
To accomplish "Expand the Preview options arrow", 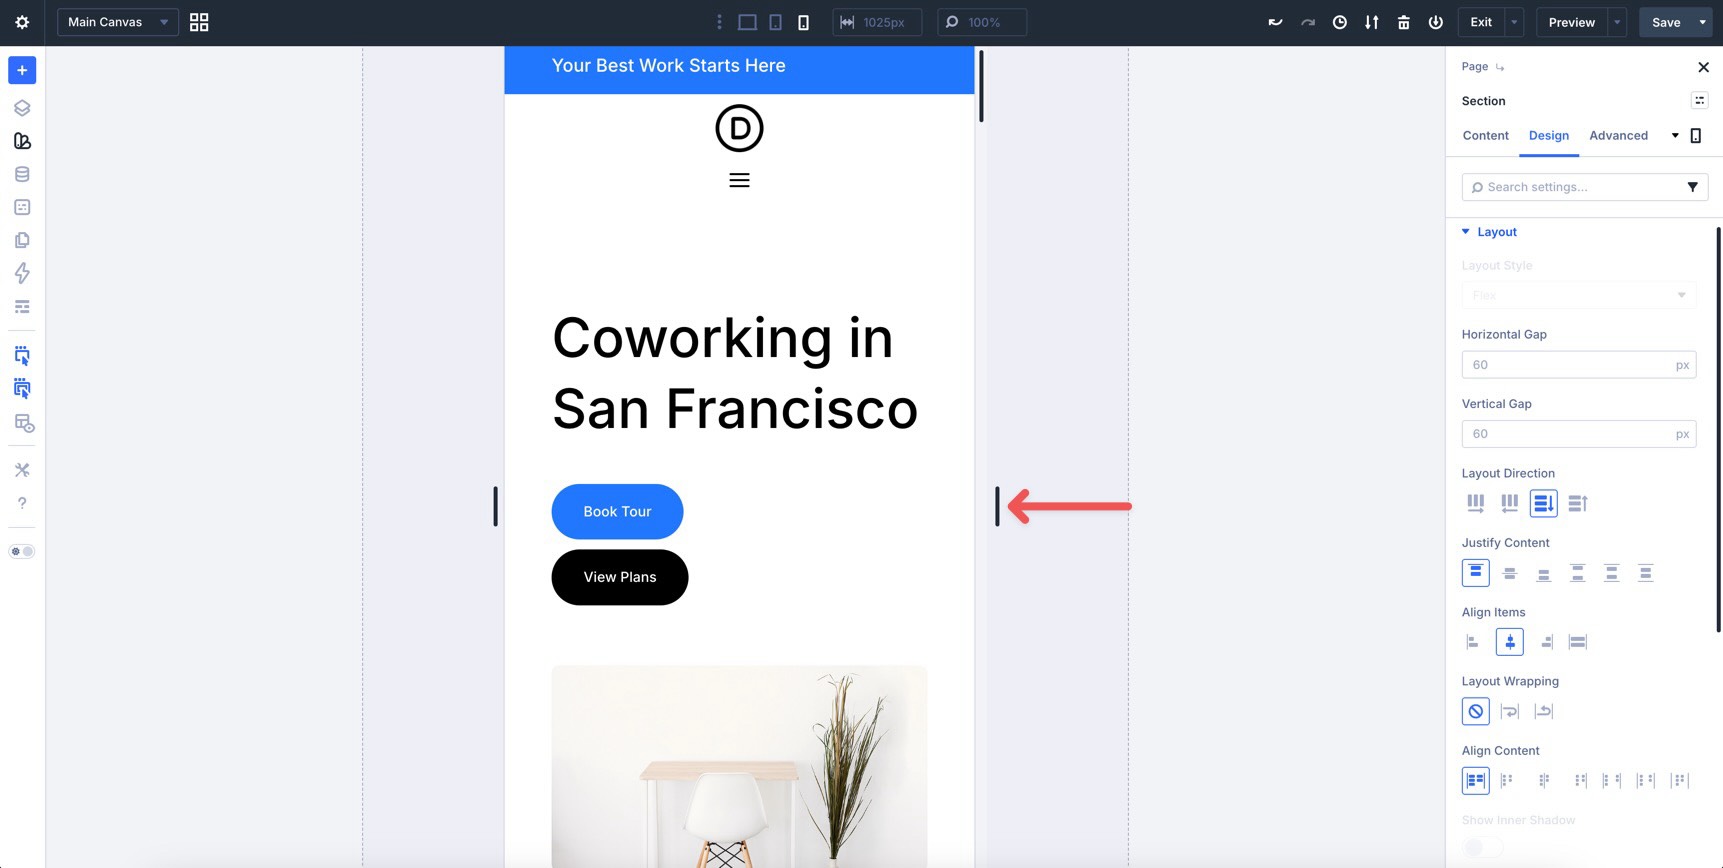I will [1617, 22].
